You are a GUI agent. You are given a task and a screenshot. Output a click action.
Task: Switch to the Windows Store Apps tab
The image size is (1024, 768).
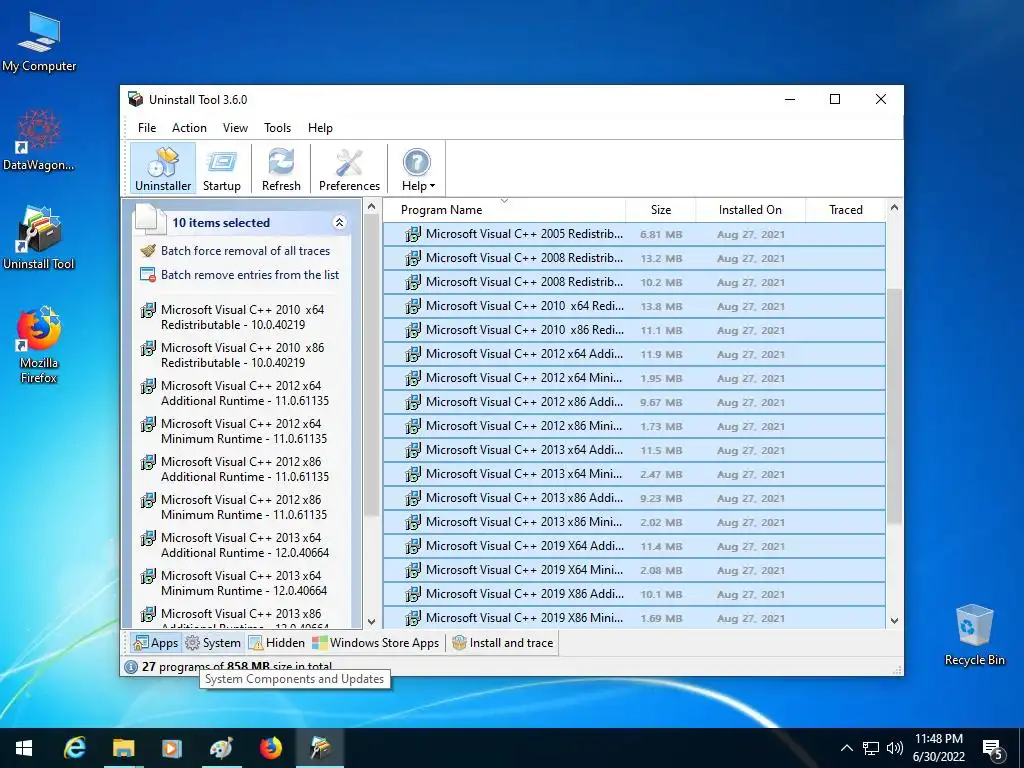[376, 643]
